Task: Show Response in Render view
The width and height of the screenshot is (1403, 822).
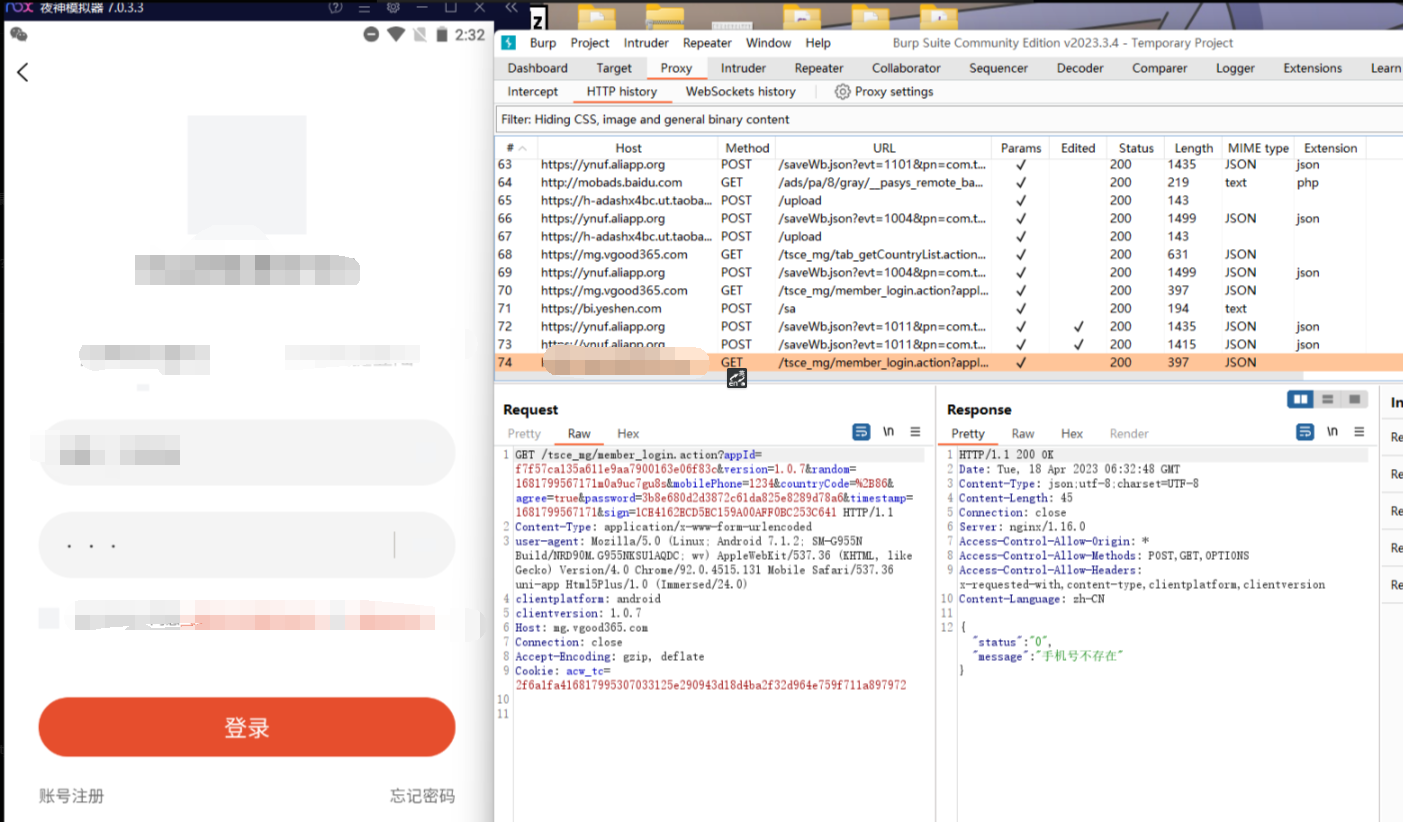Action: point(1129,433)
